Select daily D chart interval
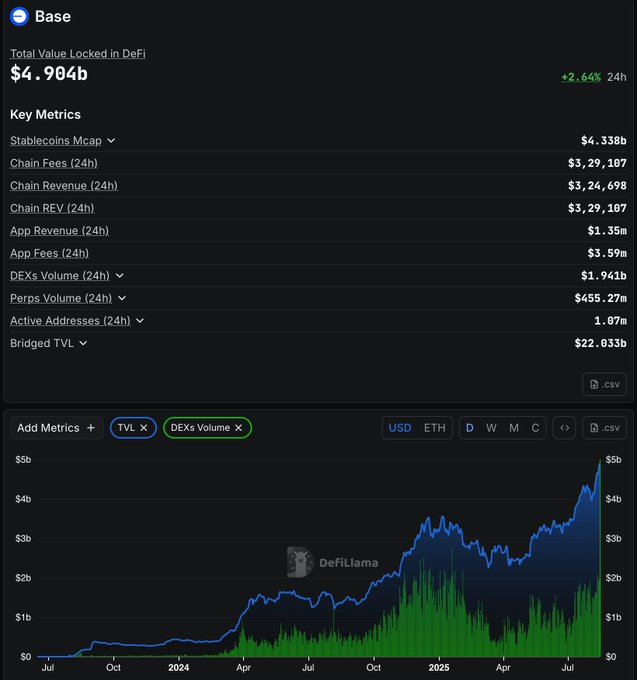 (470, 428)
